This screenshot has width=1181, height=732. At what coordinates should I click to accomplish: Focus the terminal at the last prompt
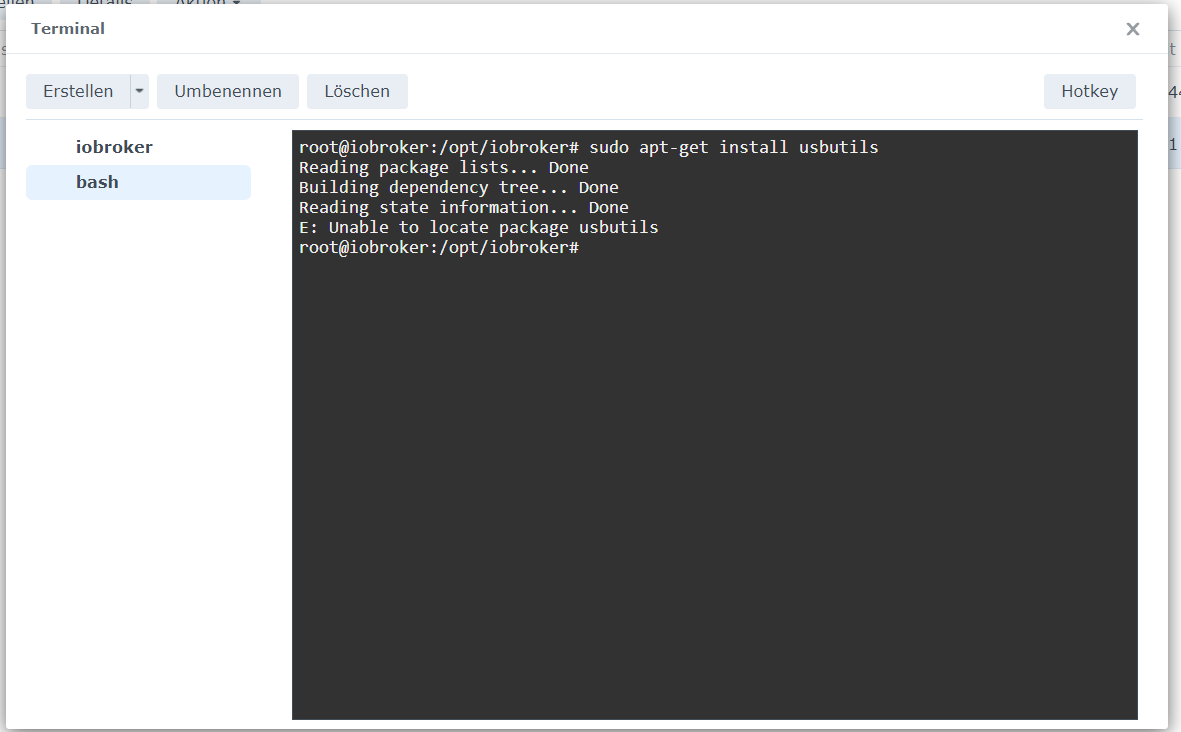[x=439, y=248]
